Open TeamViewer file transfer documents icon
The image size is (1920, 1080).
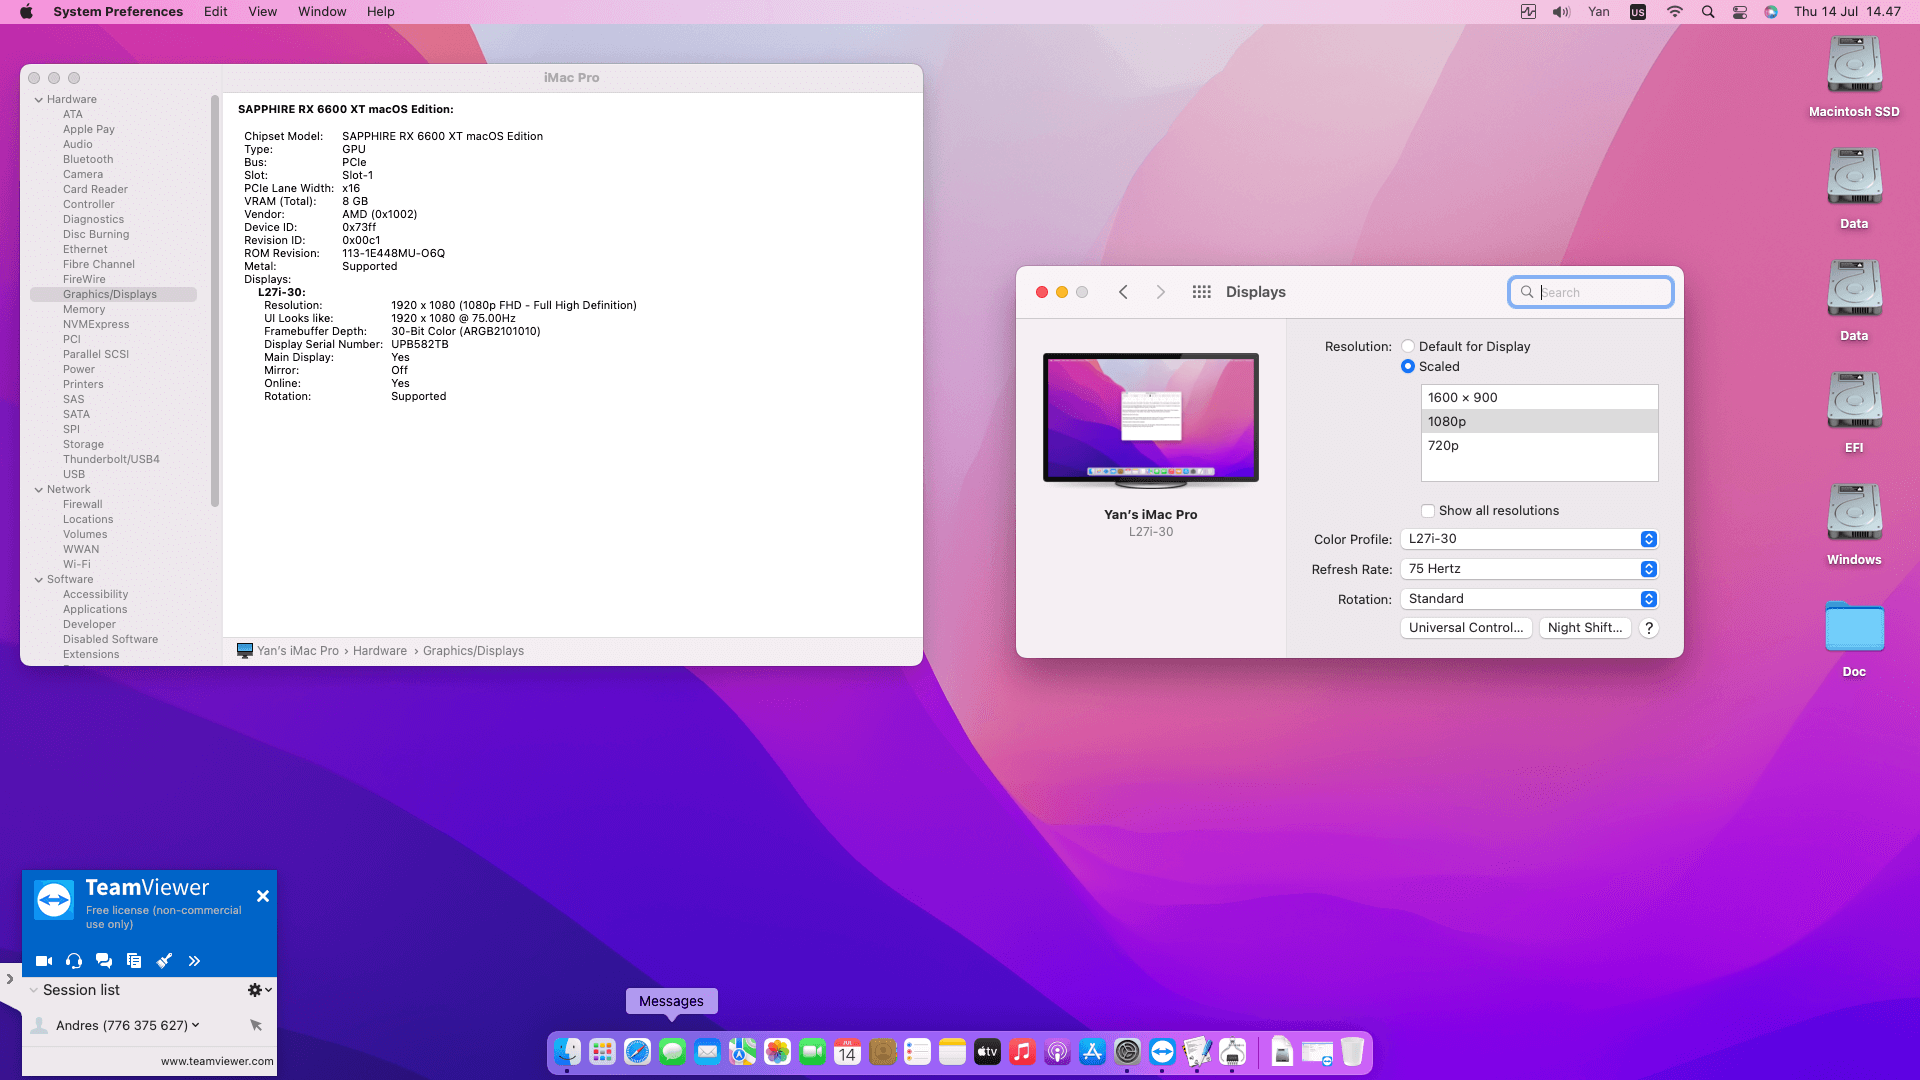click(134, 961)
